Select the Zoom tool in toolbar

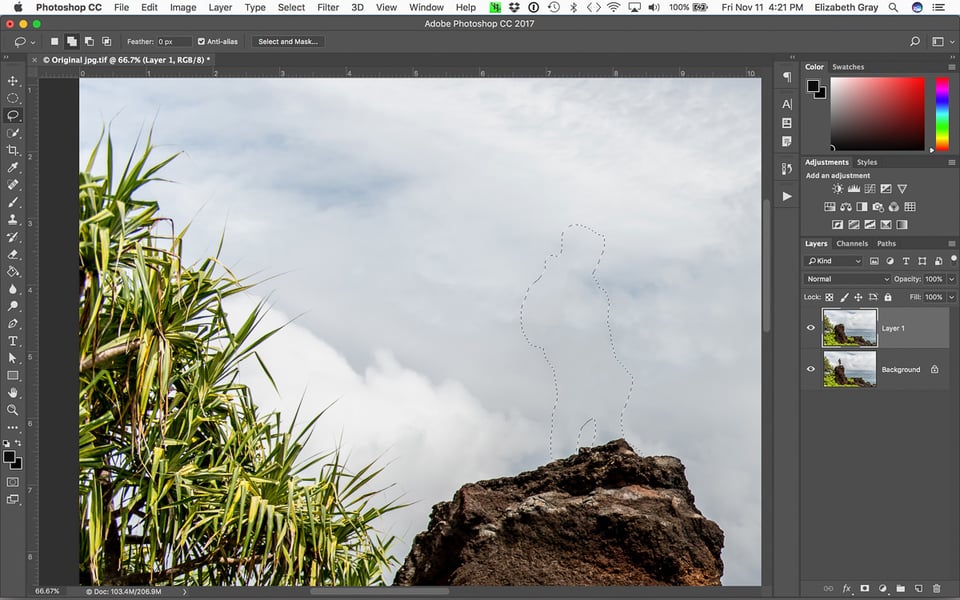12,410
